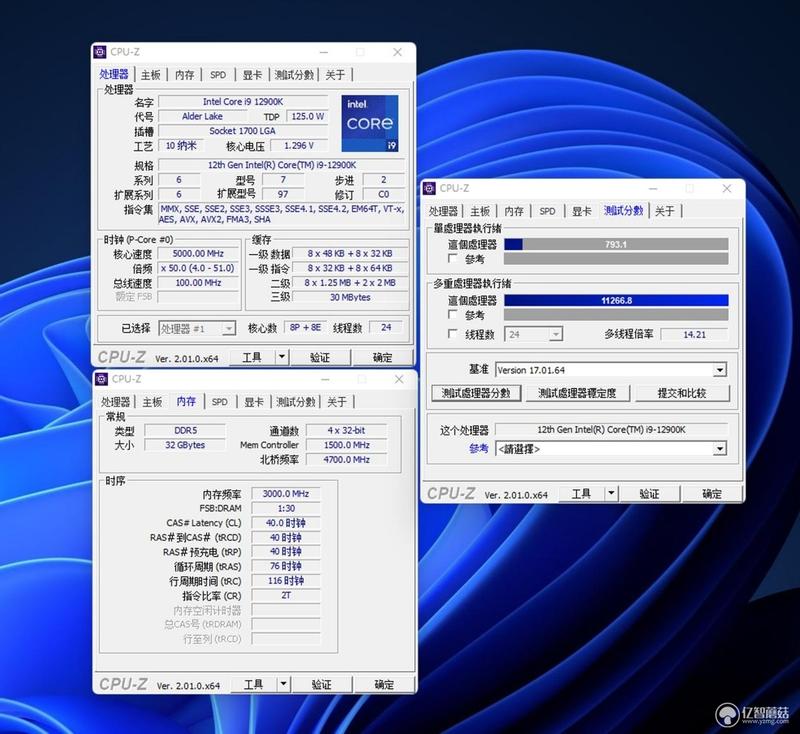Image resolution: width=800 pixels, height=734 pixels.
Task: Enable the 线程数 checkbox in benchmark window
Action: [x=452, y=334]
